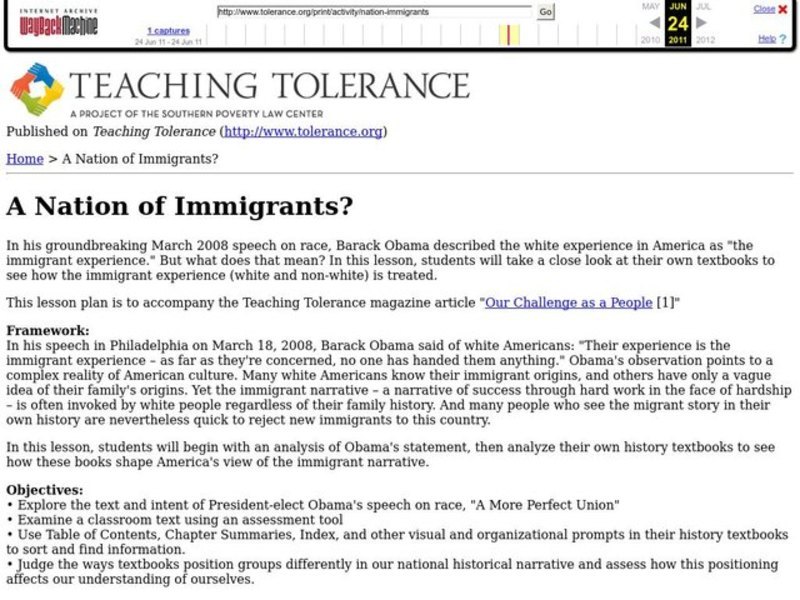Image resolution: width=800 pixels, height=600 pixels.
Task: Select the 2012 year label on the timeline
Action: [x=703, y=38]
